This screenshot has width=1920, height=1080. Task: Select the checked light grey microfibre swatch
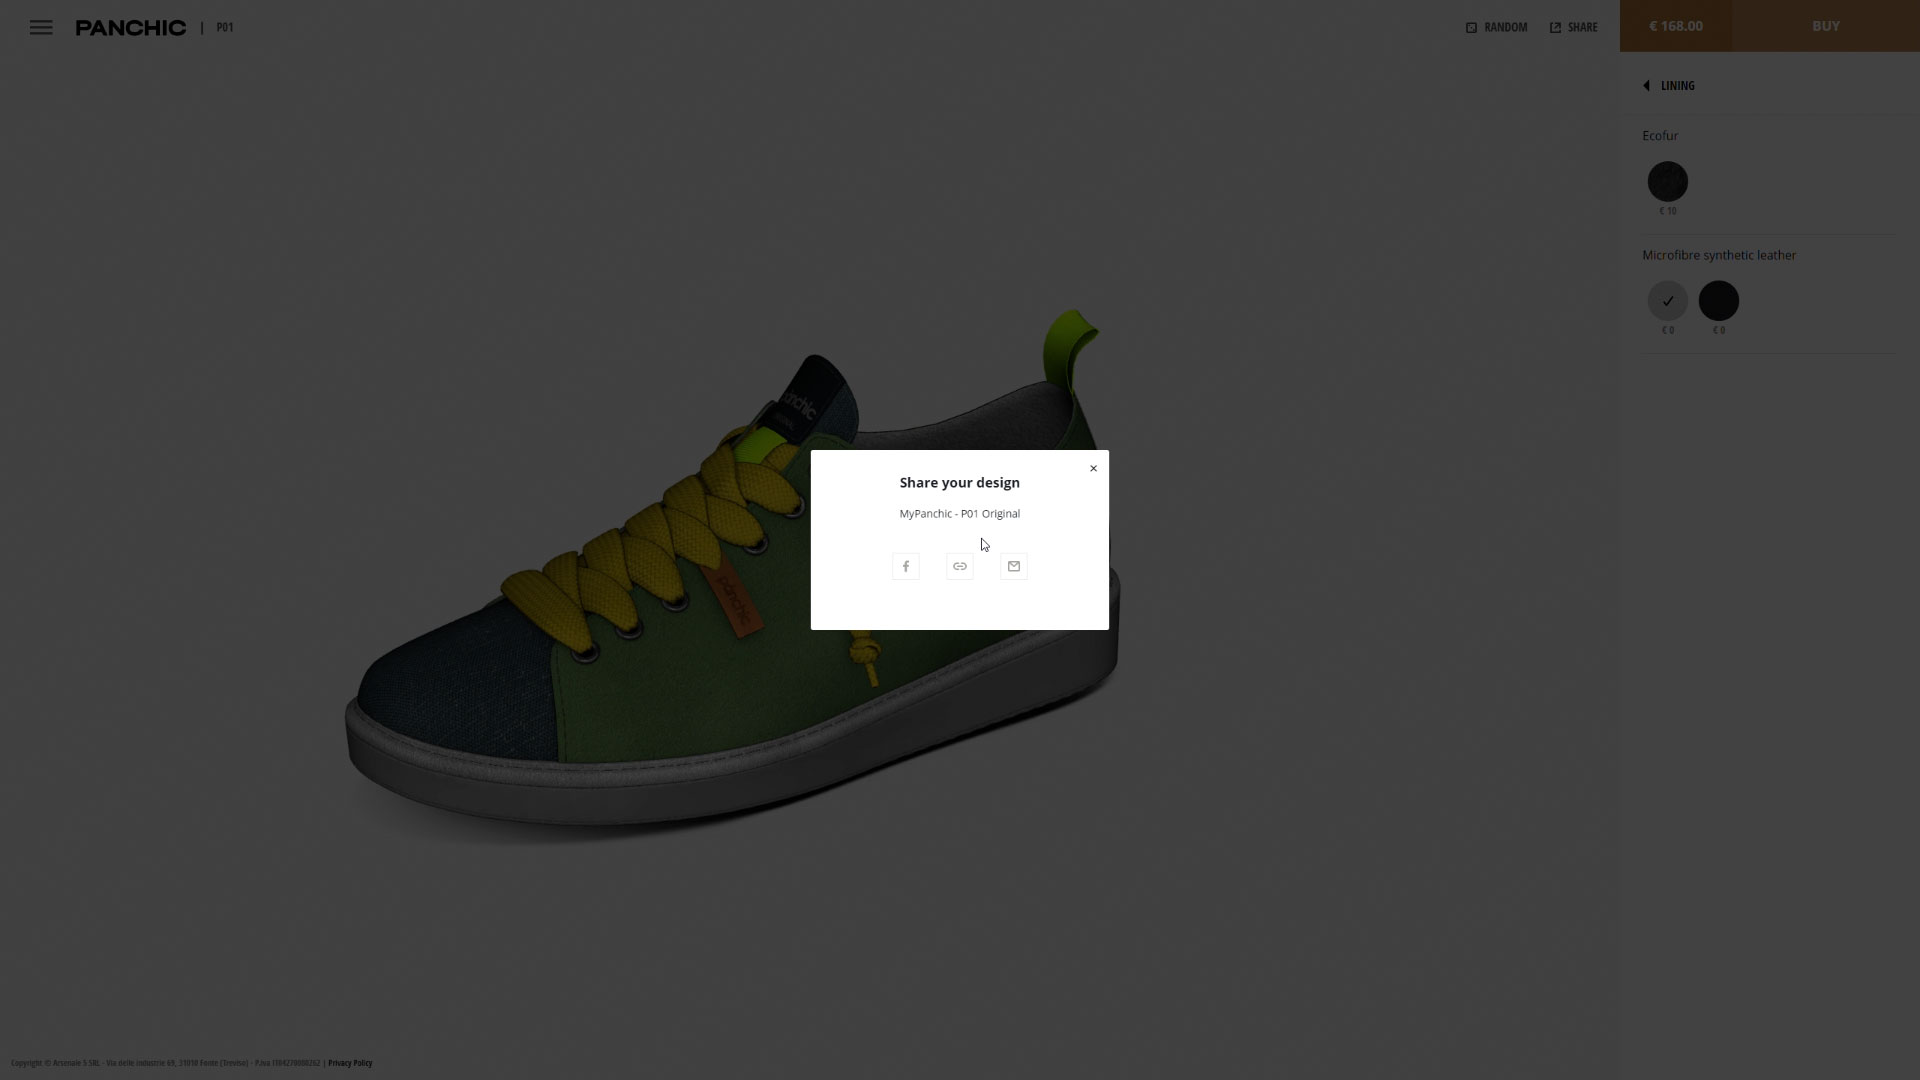1667,301
